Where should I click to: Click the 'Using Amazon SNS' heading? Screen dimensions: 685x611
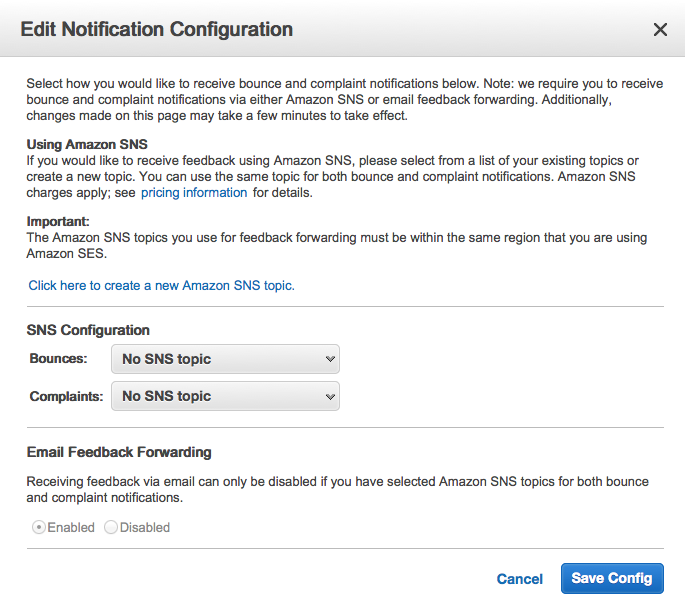[87, 144]
